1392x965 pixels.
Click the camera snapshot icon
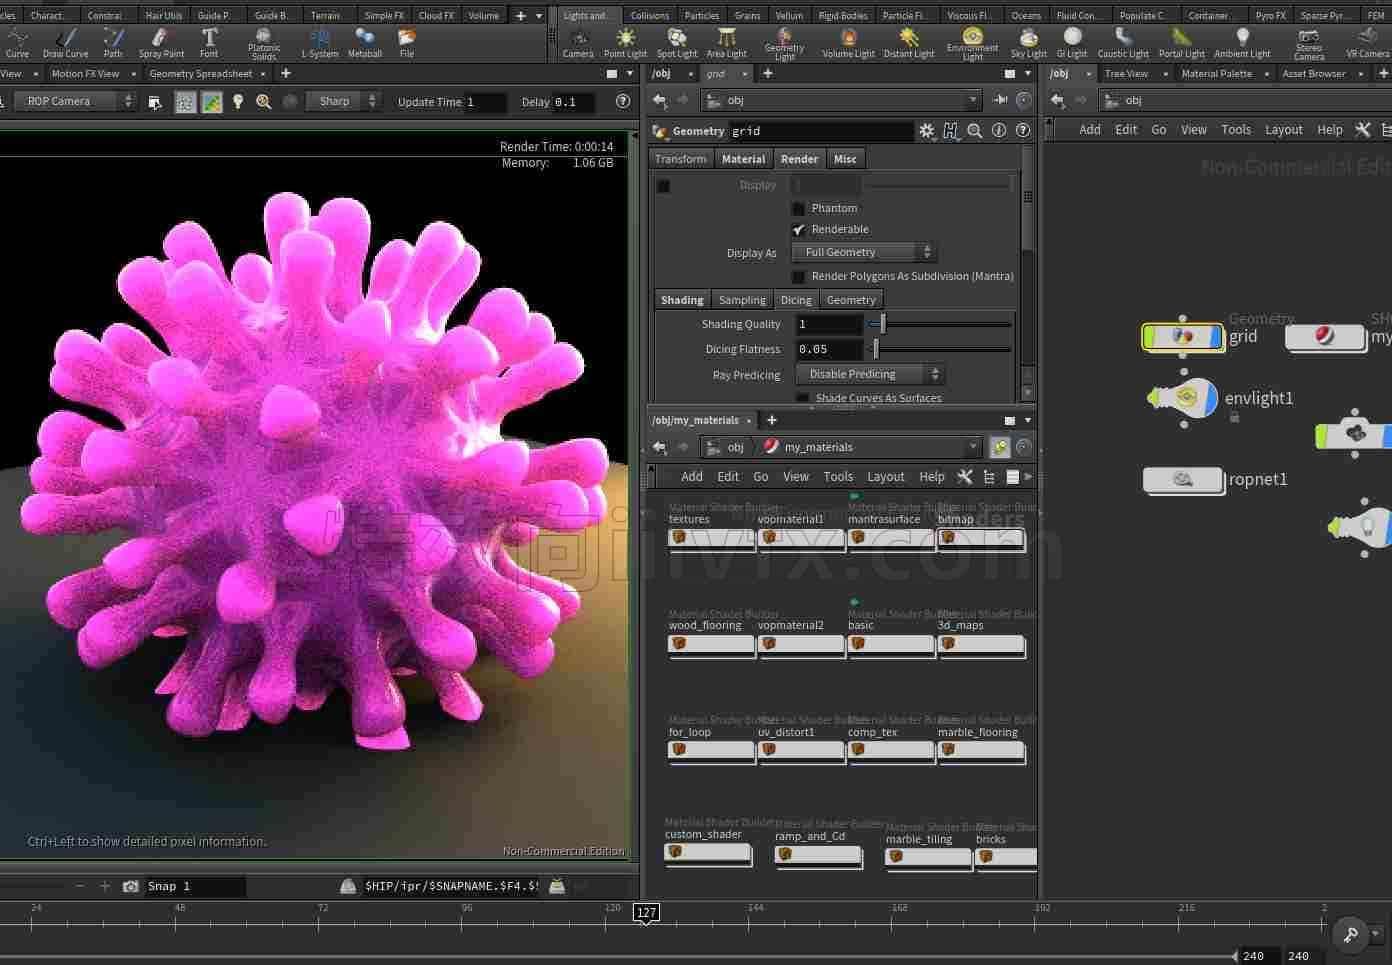[x=130, y=886]
